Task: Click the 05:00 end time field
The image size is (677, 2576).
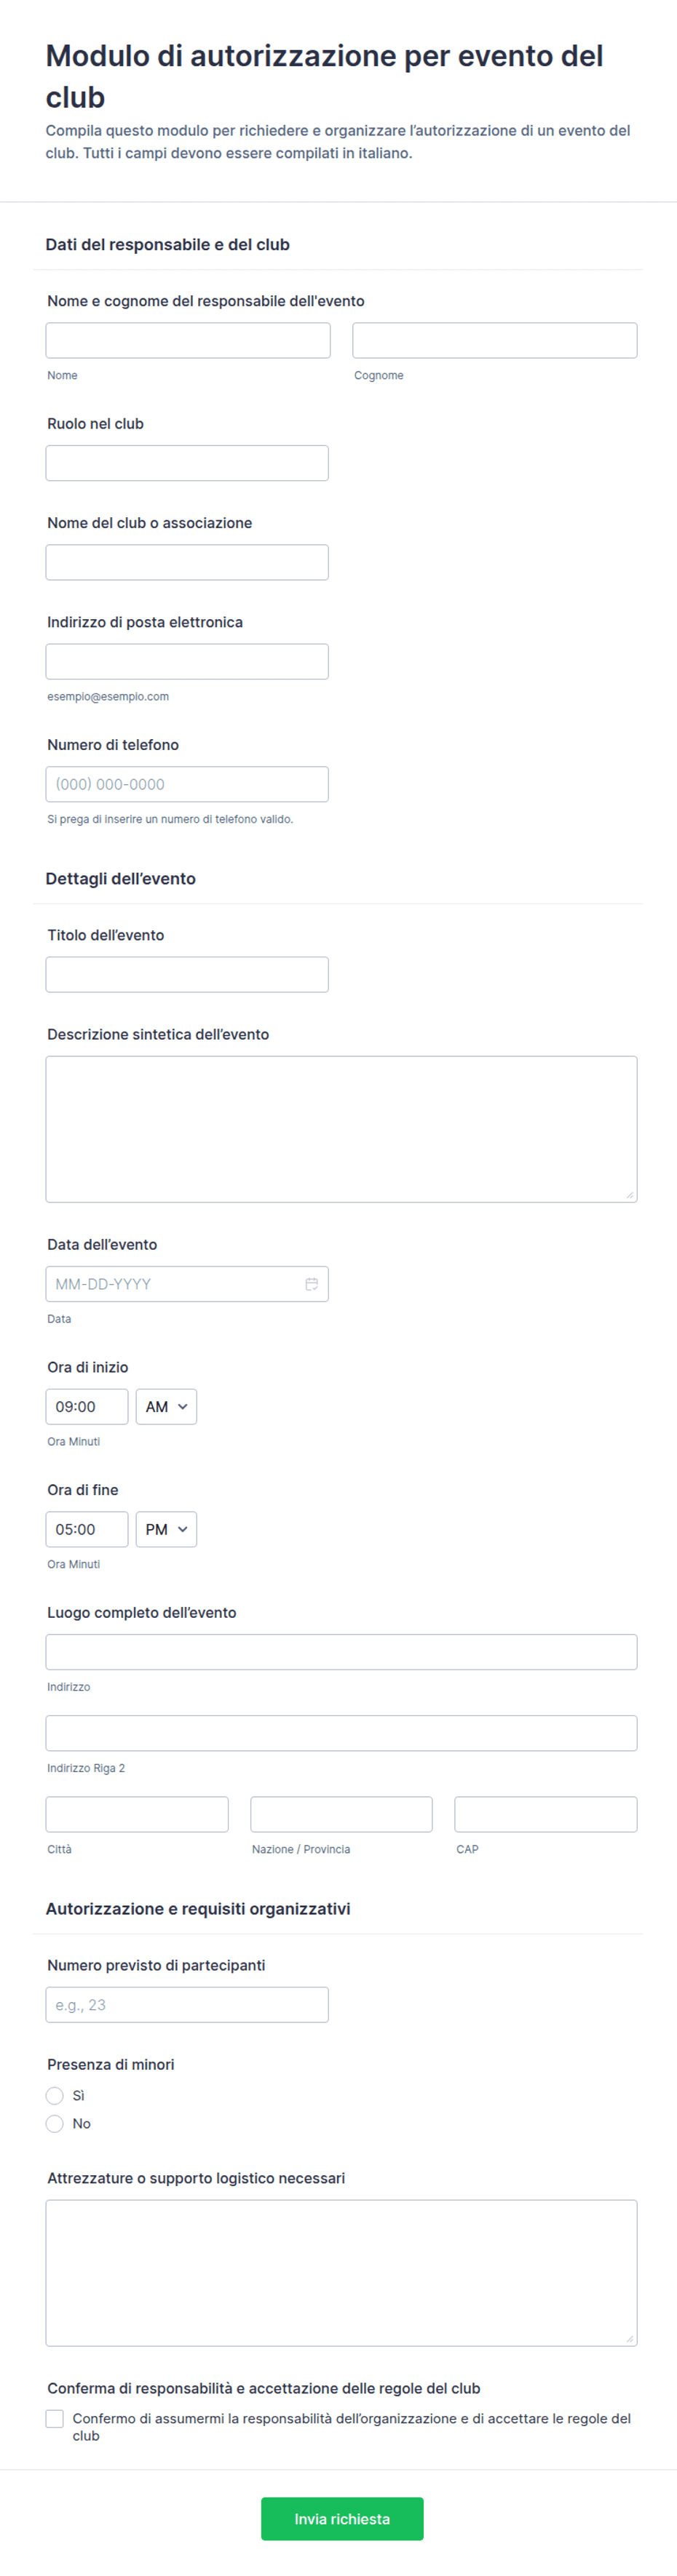Action: [87, 1529]
